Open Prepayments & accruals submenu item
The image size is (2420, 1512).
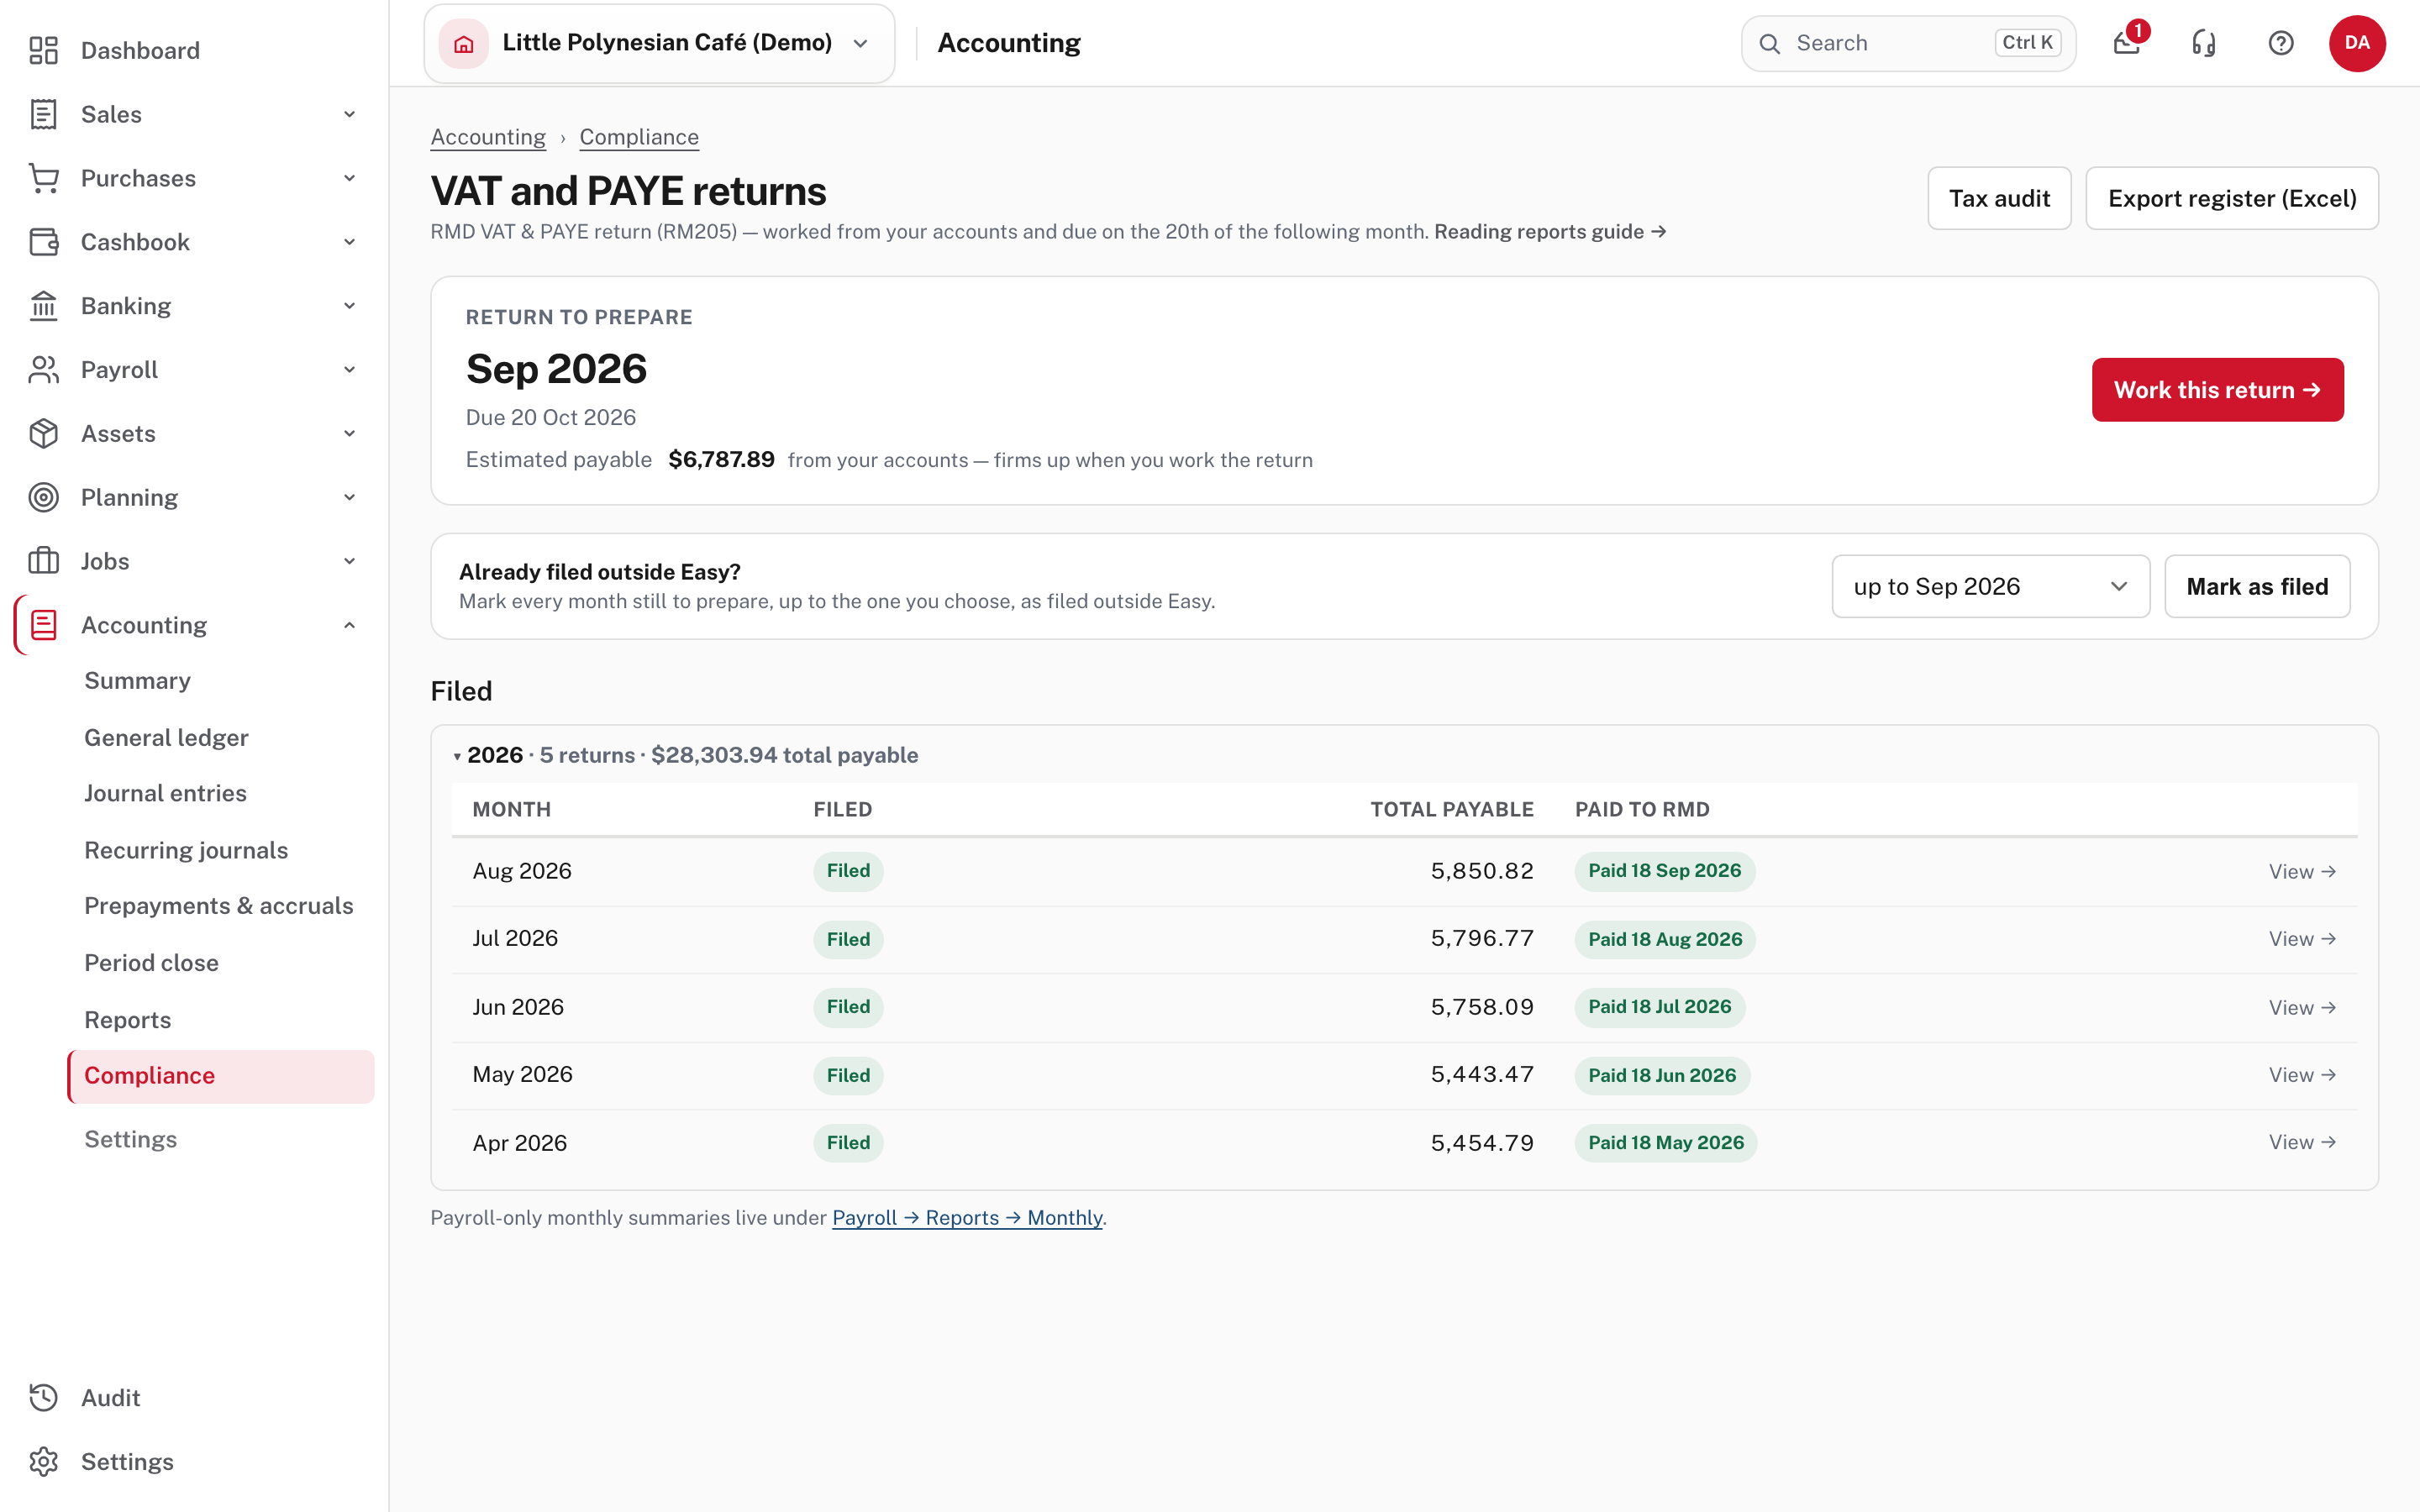click(x=219, y=906)
